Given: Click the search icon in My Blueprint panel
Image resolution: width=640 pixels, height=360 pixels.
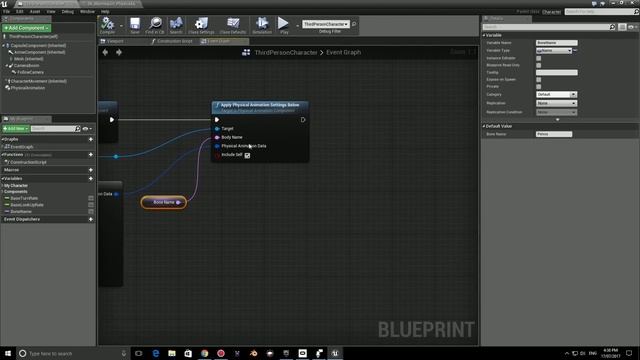Looking at the screenshot, I should [78, 129].
